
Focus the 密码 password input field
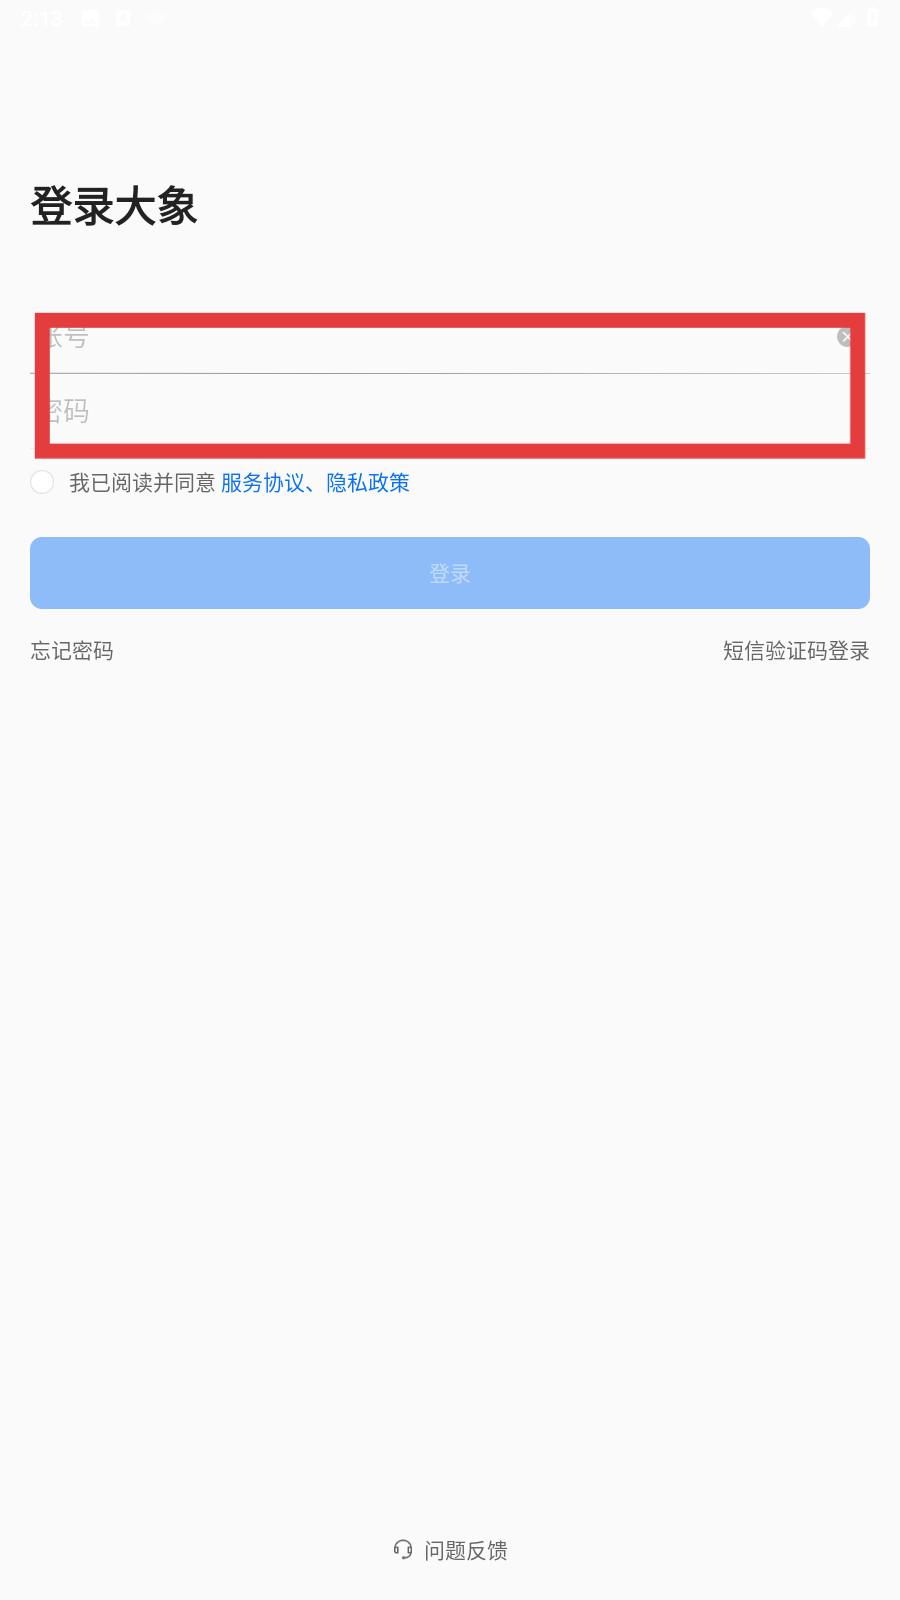[450, 411]
